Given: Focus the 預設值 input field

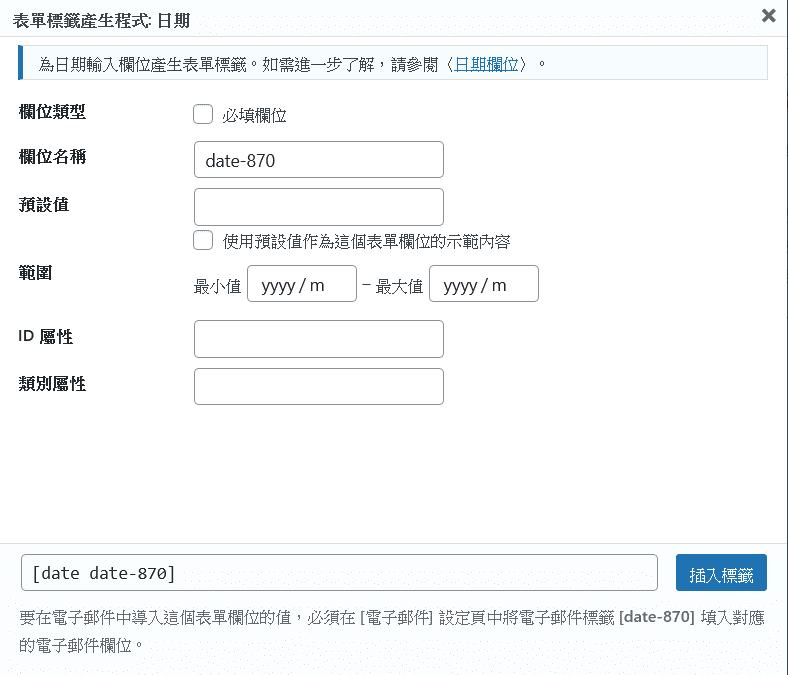Looking at the screenshot, I should (319, 207).
